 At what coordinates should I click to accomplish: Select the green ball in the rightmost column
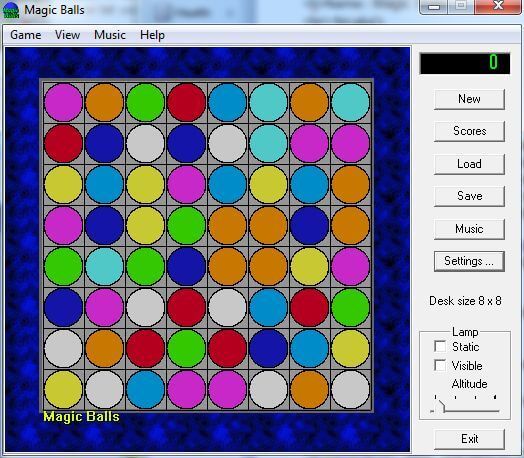pos(351,307)
